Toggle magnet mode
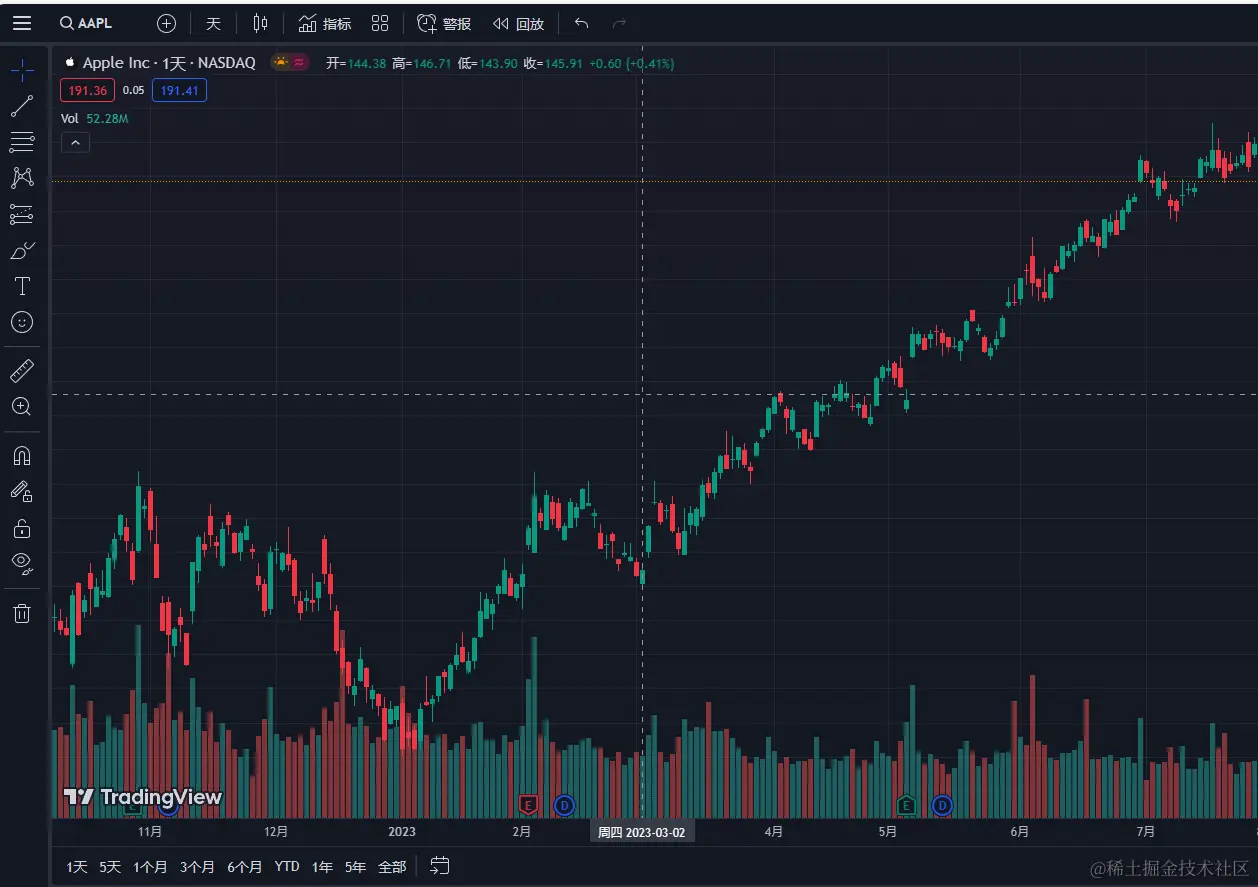Screen dimensions: 1258x887 pos(22,456)
